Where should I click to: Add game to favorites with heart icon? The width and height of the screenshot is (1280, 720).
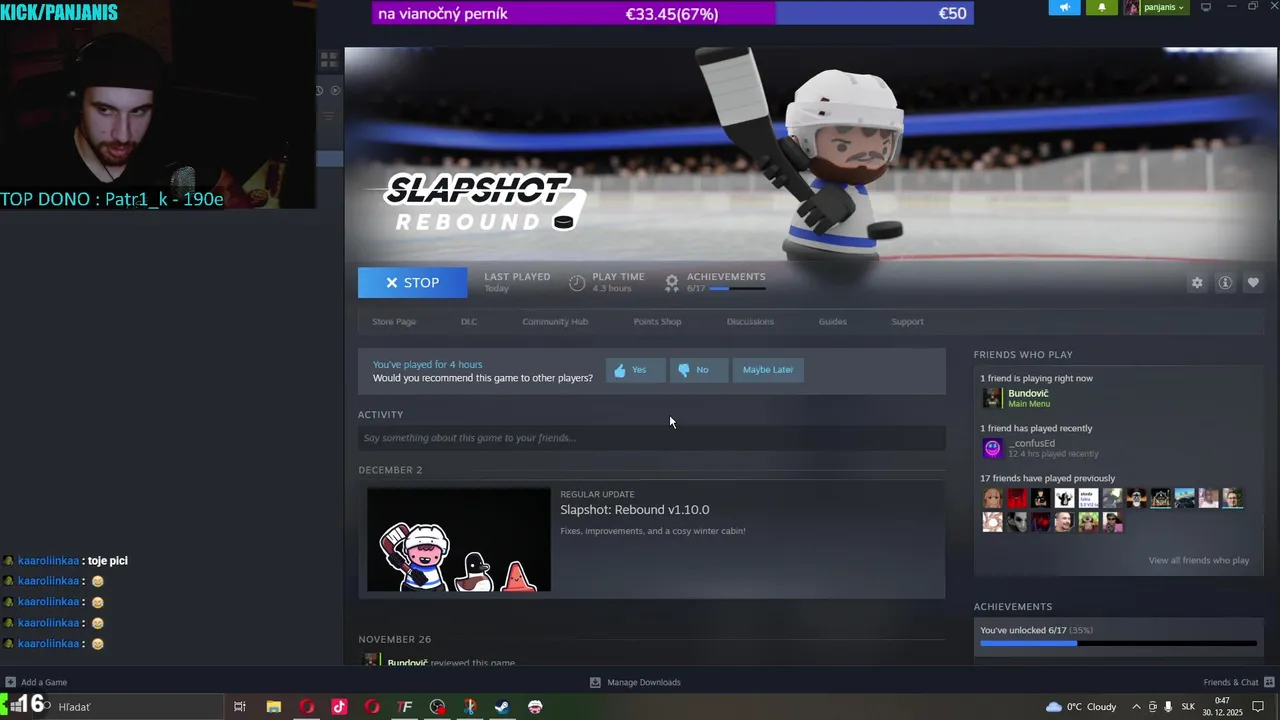[x=1253, y=283]
